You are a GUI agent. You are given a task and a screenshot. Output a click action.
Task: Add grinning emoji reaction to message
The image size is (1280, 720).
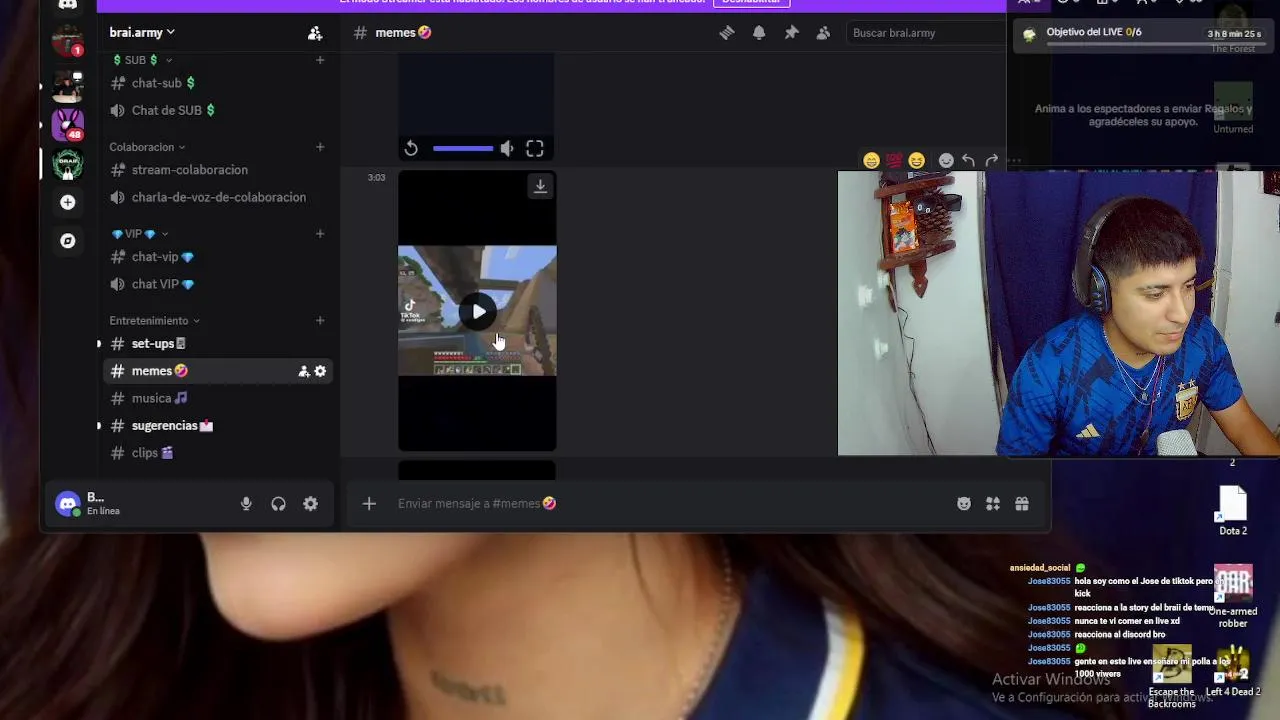[x=871, y=160]
